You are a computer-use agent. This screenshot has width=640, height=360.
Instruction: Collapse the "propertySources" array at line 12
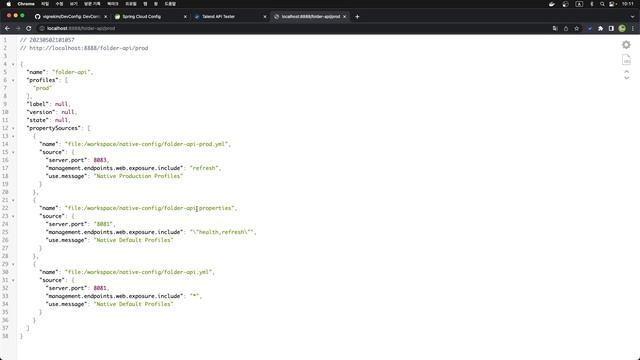tap(13, 129)
